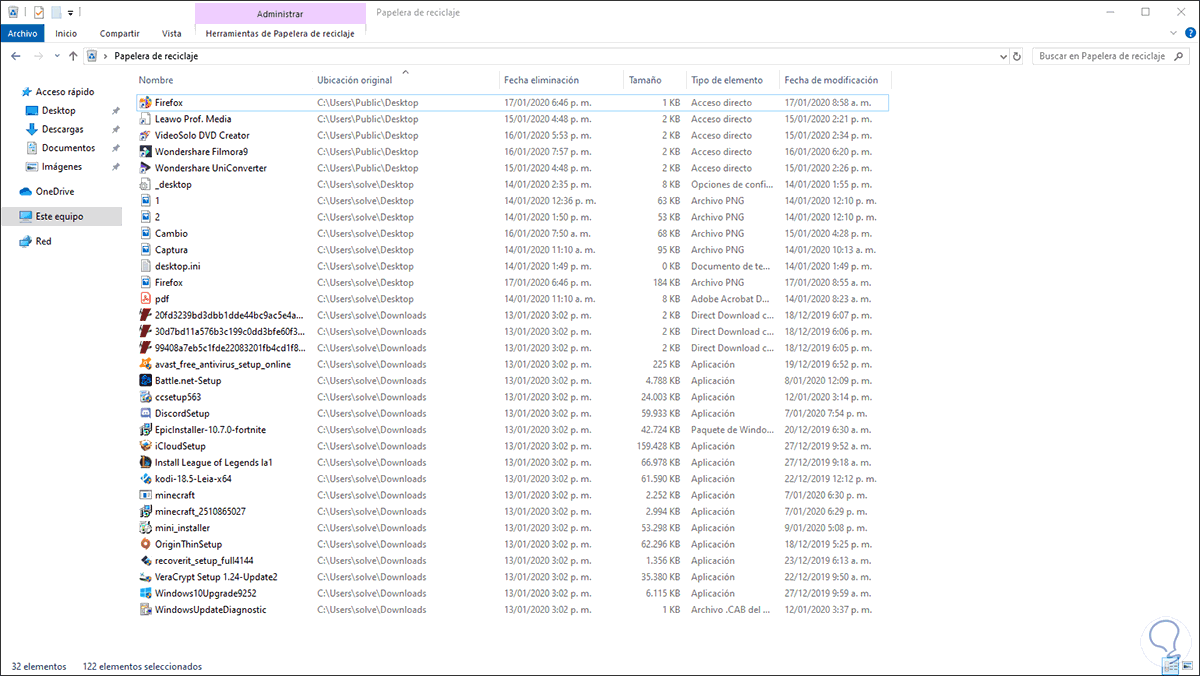Select the desktop.ini file row

tap(512, 266)
